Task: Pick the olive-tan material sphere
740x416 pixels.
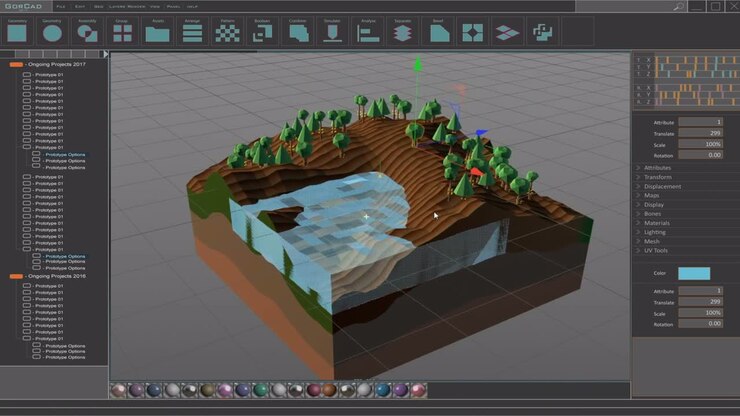Action: click(207, 391)
